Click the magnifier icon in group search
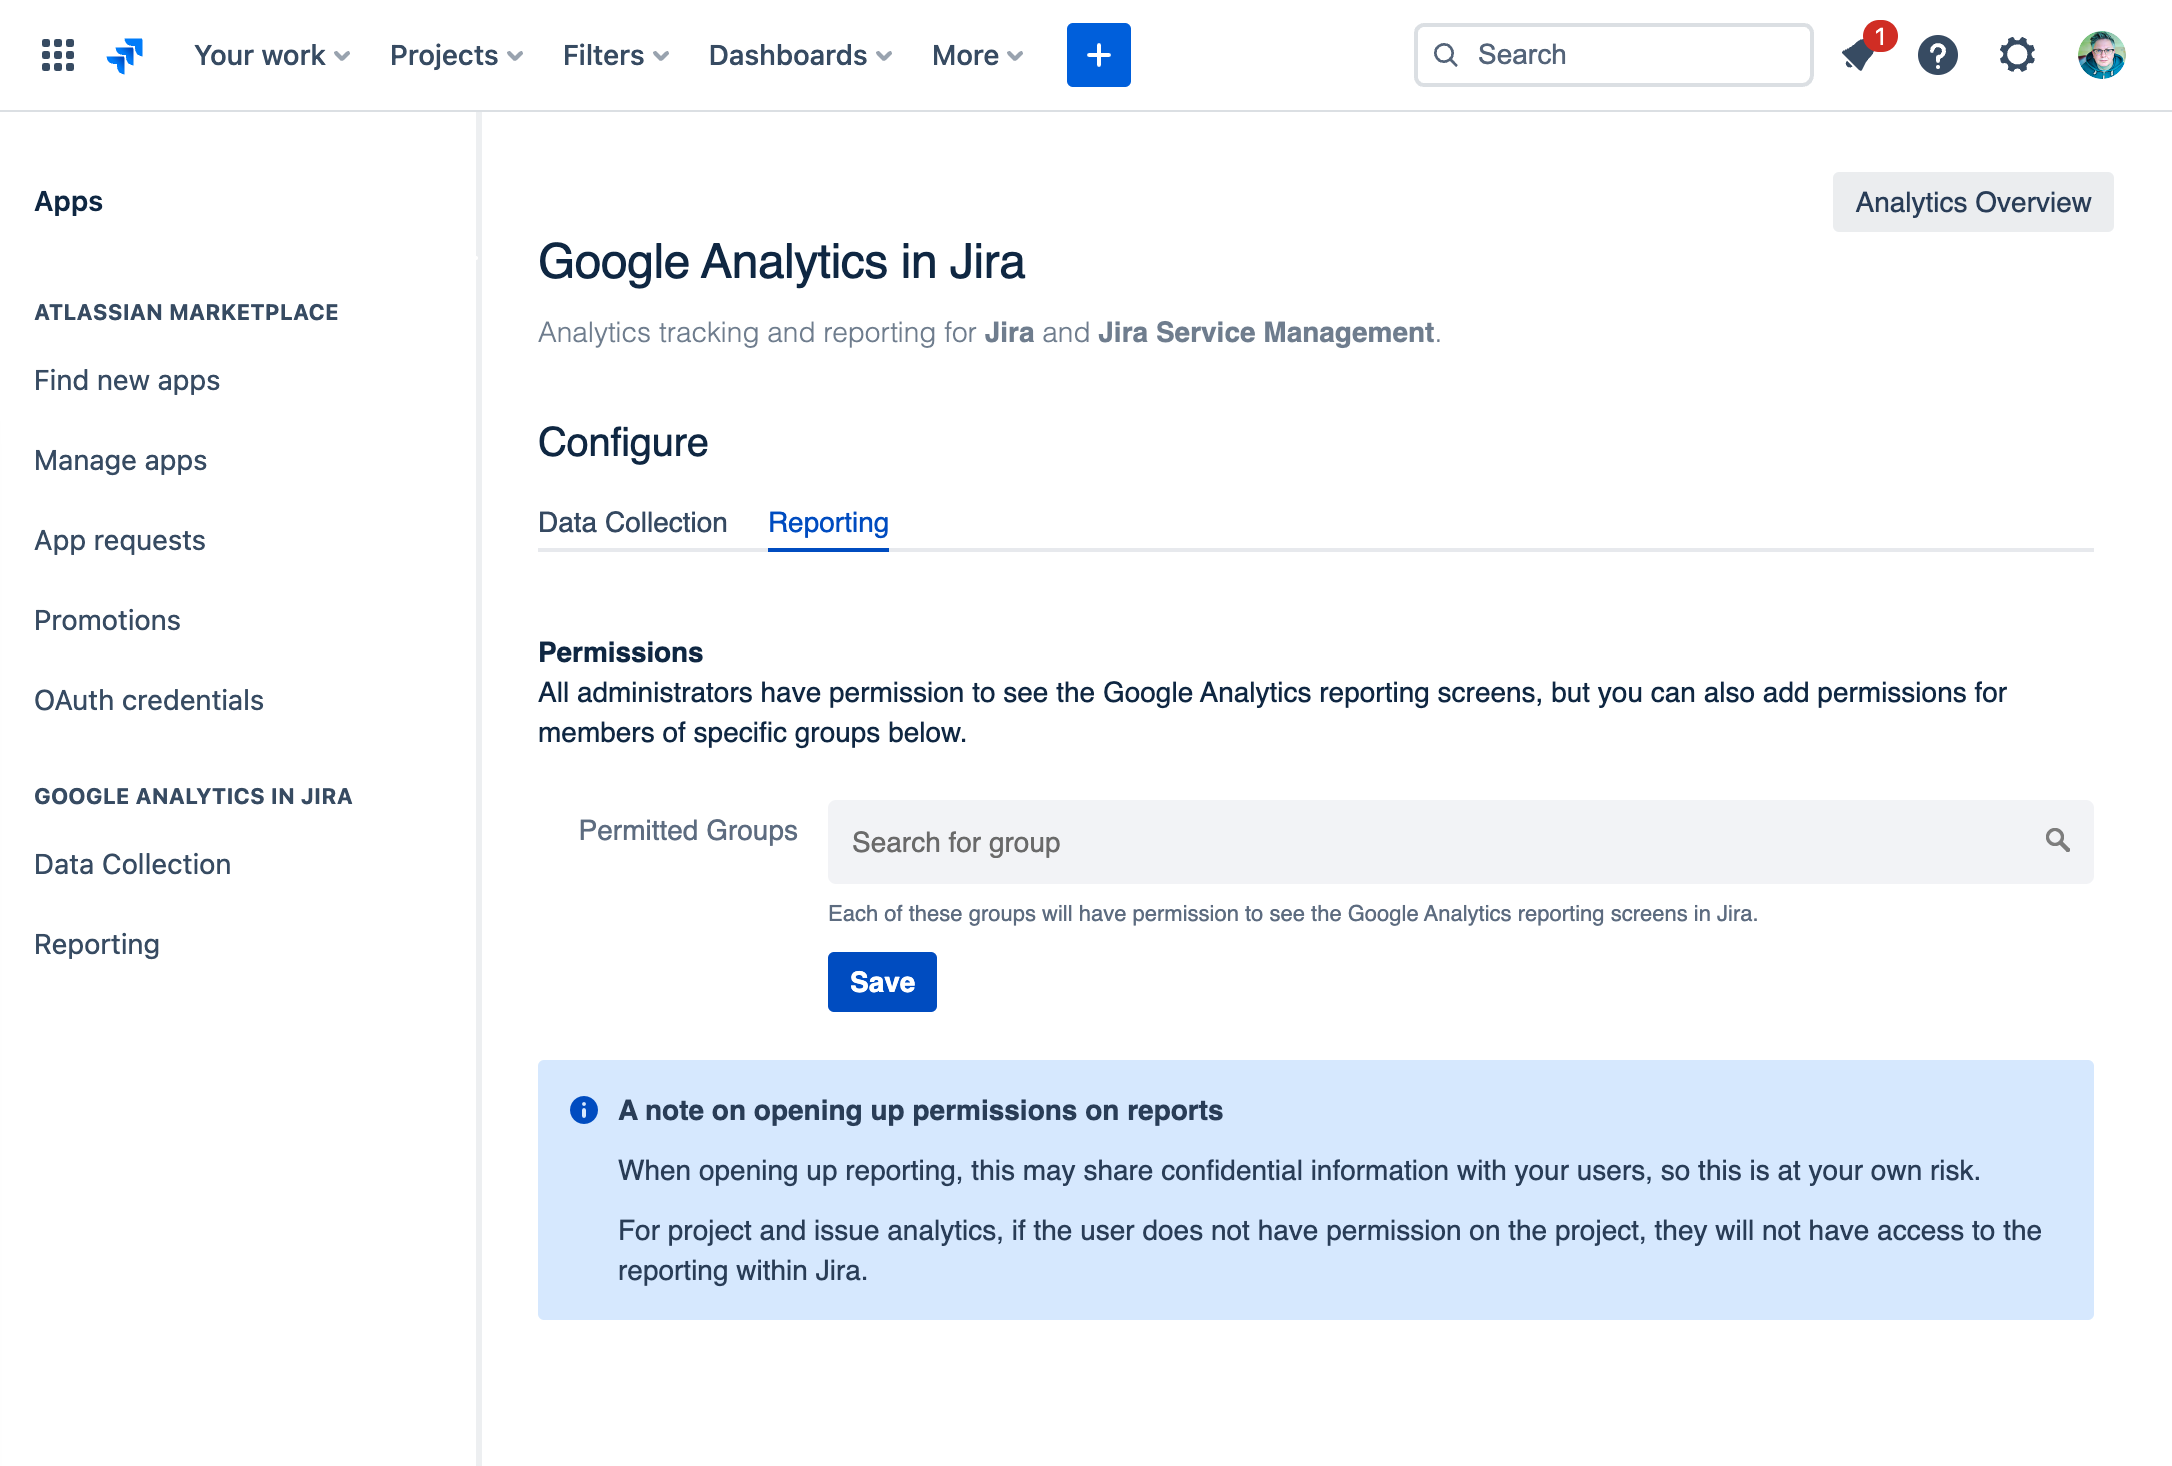The height and width of the screenshot is (1466, 2172). (2057, 840)
